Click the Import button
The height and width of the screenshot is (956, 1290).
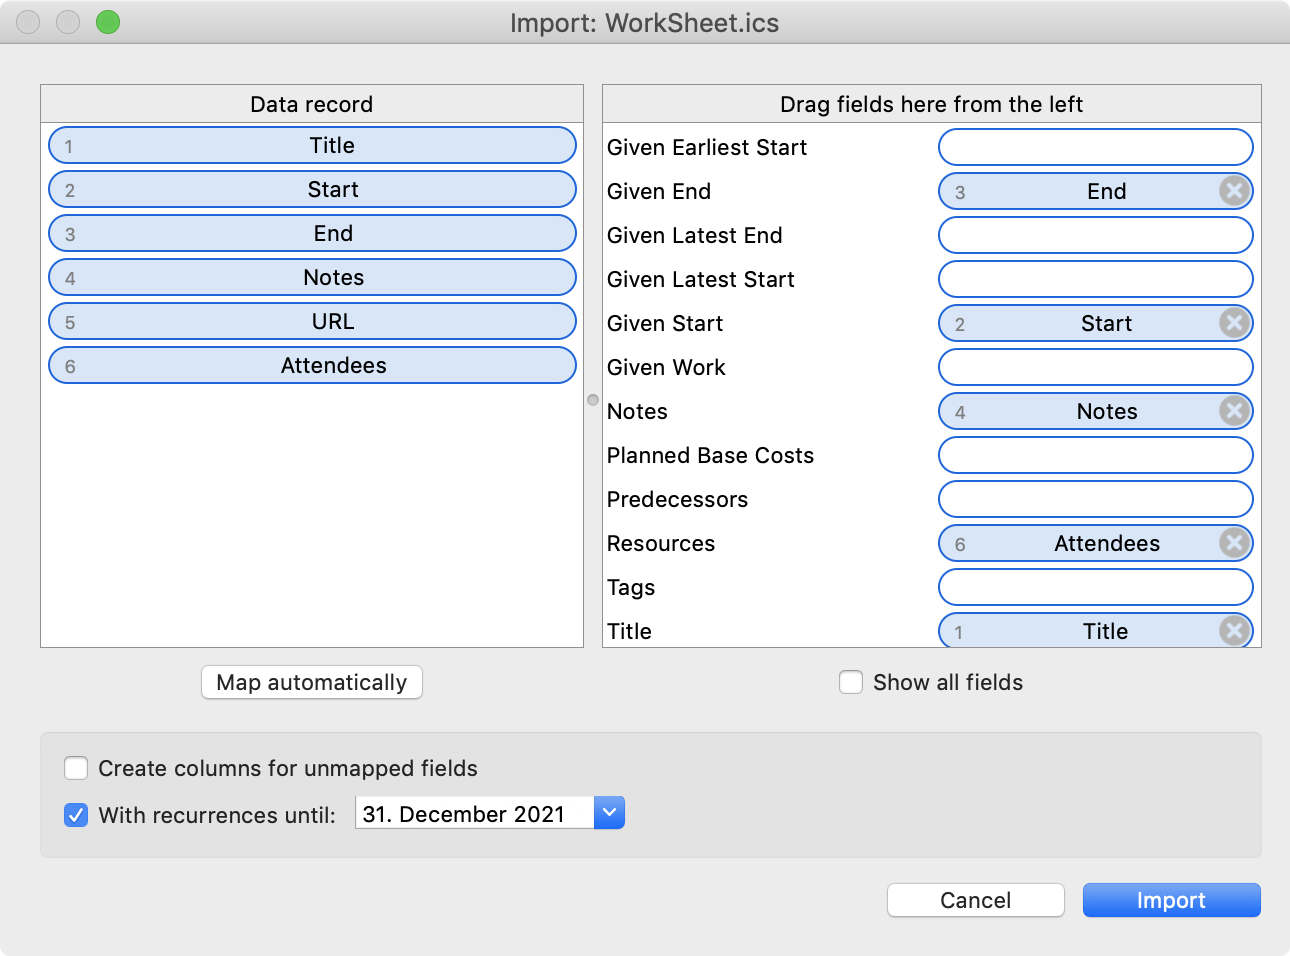point(1171,900)
